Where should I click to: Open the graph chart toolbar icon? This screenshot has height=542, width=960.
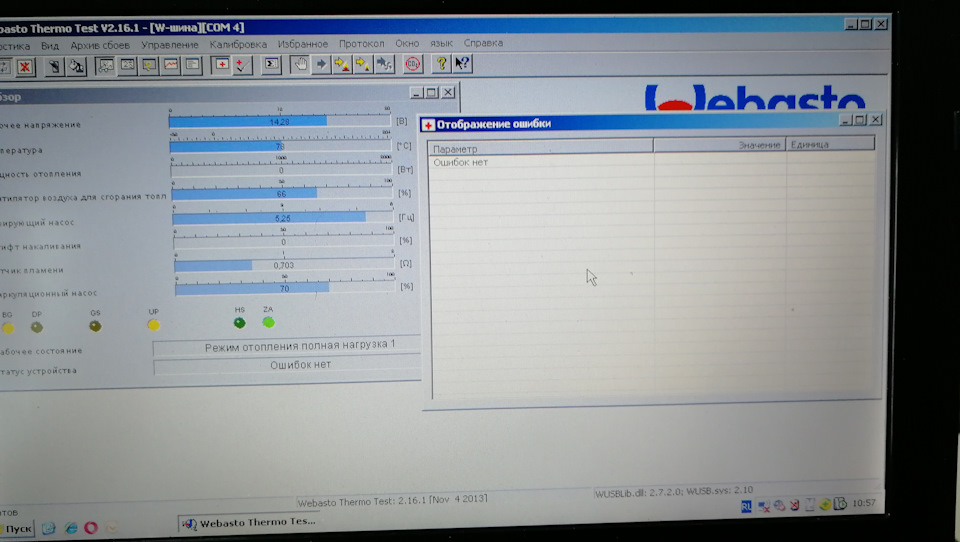[171, 65]
